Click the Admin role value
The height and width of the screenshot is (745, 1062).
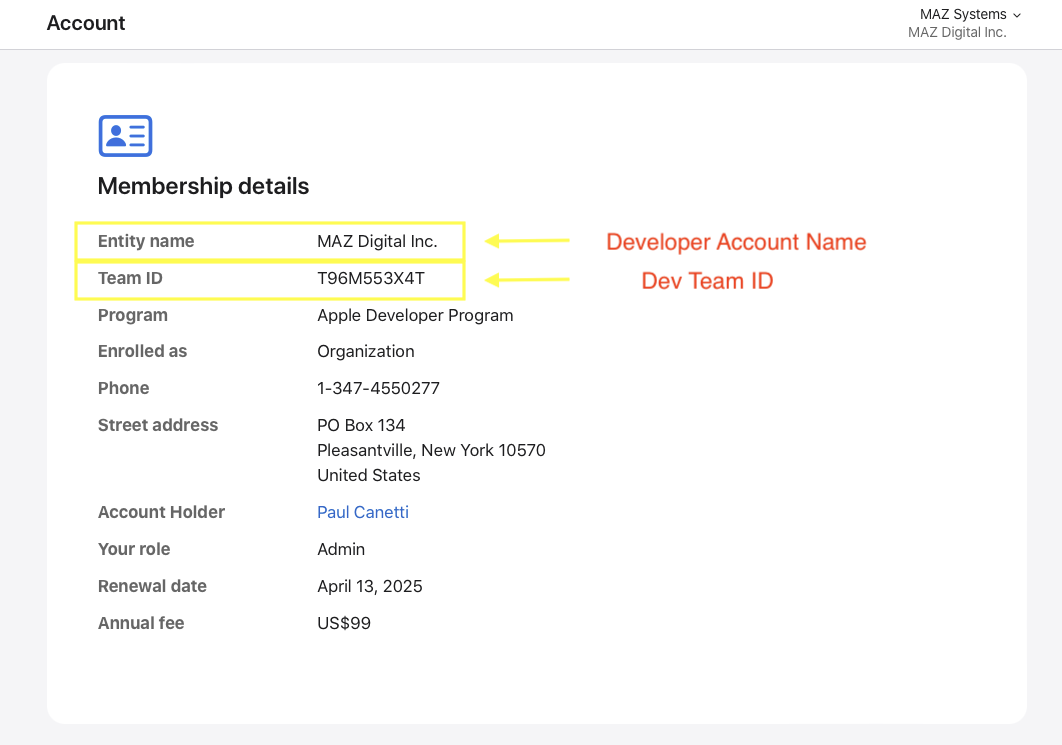pyautogui.click(x=341, y=549)
